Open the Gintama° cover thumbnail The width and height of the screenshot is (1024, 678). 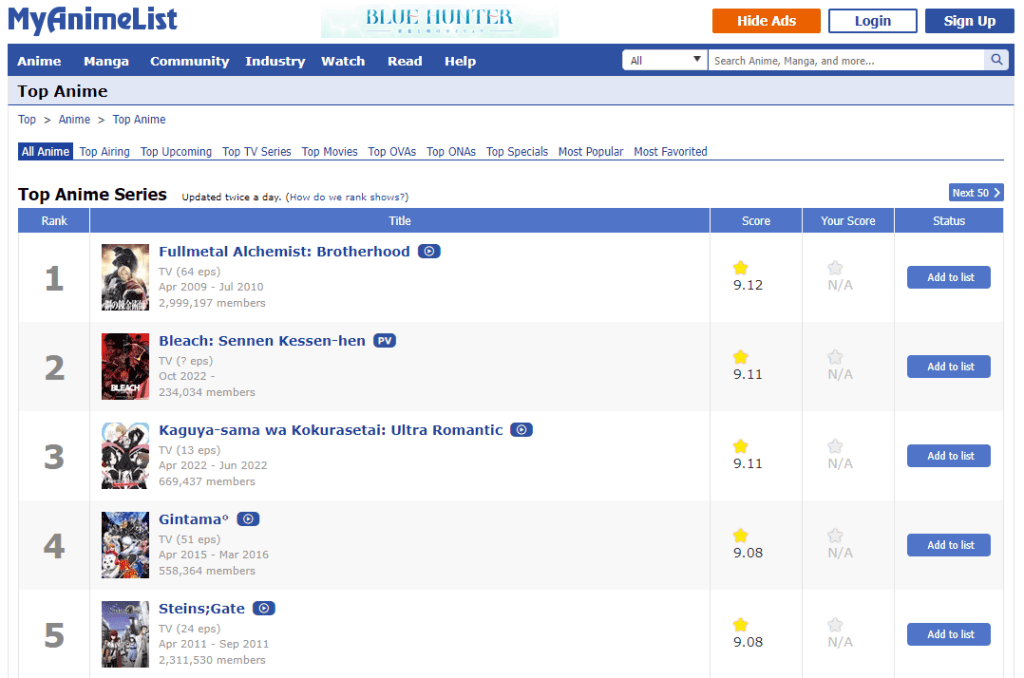pos(125,545)
